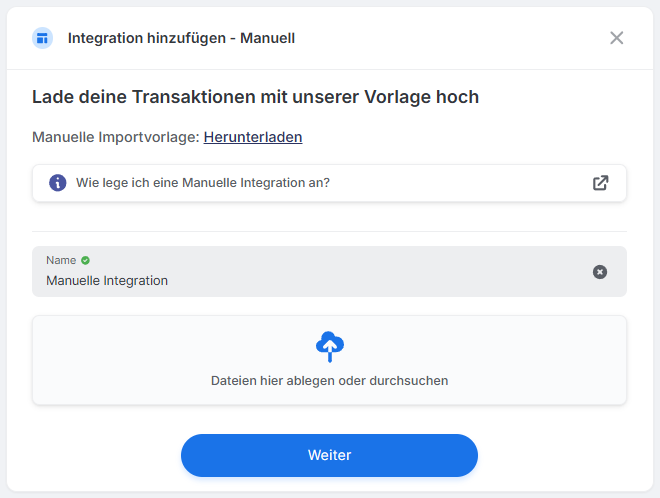
Task: Click the dialog title 'Integration hinzufügen - Manuell'
Action: click(181, 38)
